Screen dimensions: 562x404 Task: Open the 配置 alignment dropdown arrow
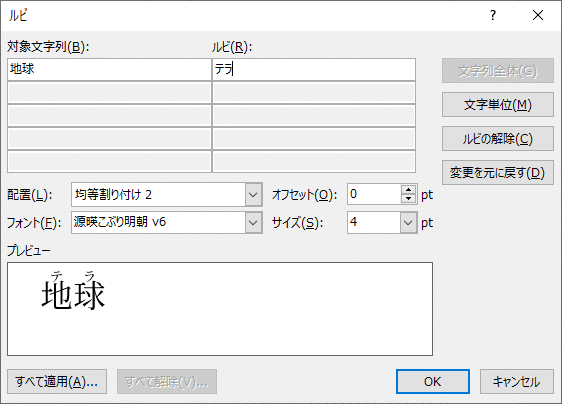(x=253, y=195)
